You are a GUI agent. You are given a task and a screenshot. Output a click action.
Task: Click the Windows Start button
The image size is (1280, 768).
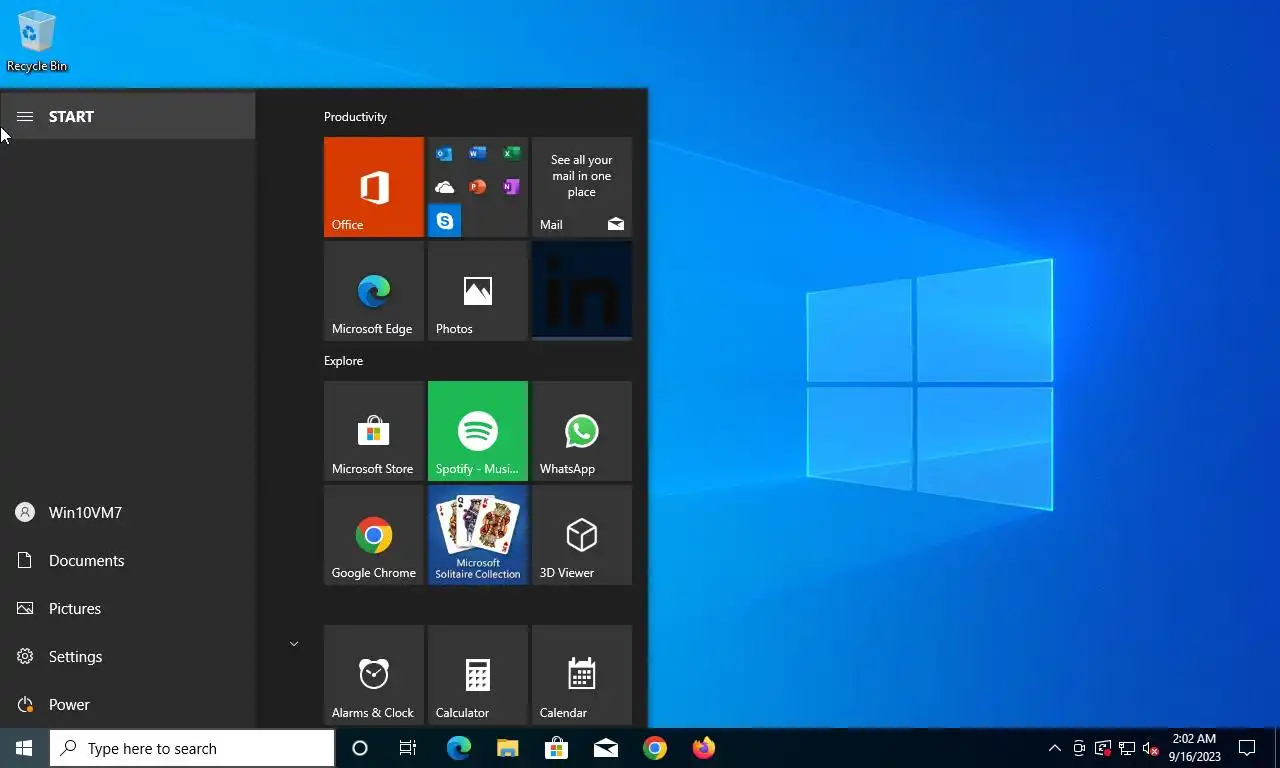[24, 748]
